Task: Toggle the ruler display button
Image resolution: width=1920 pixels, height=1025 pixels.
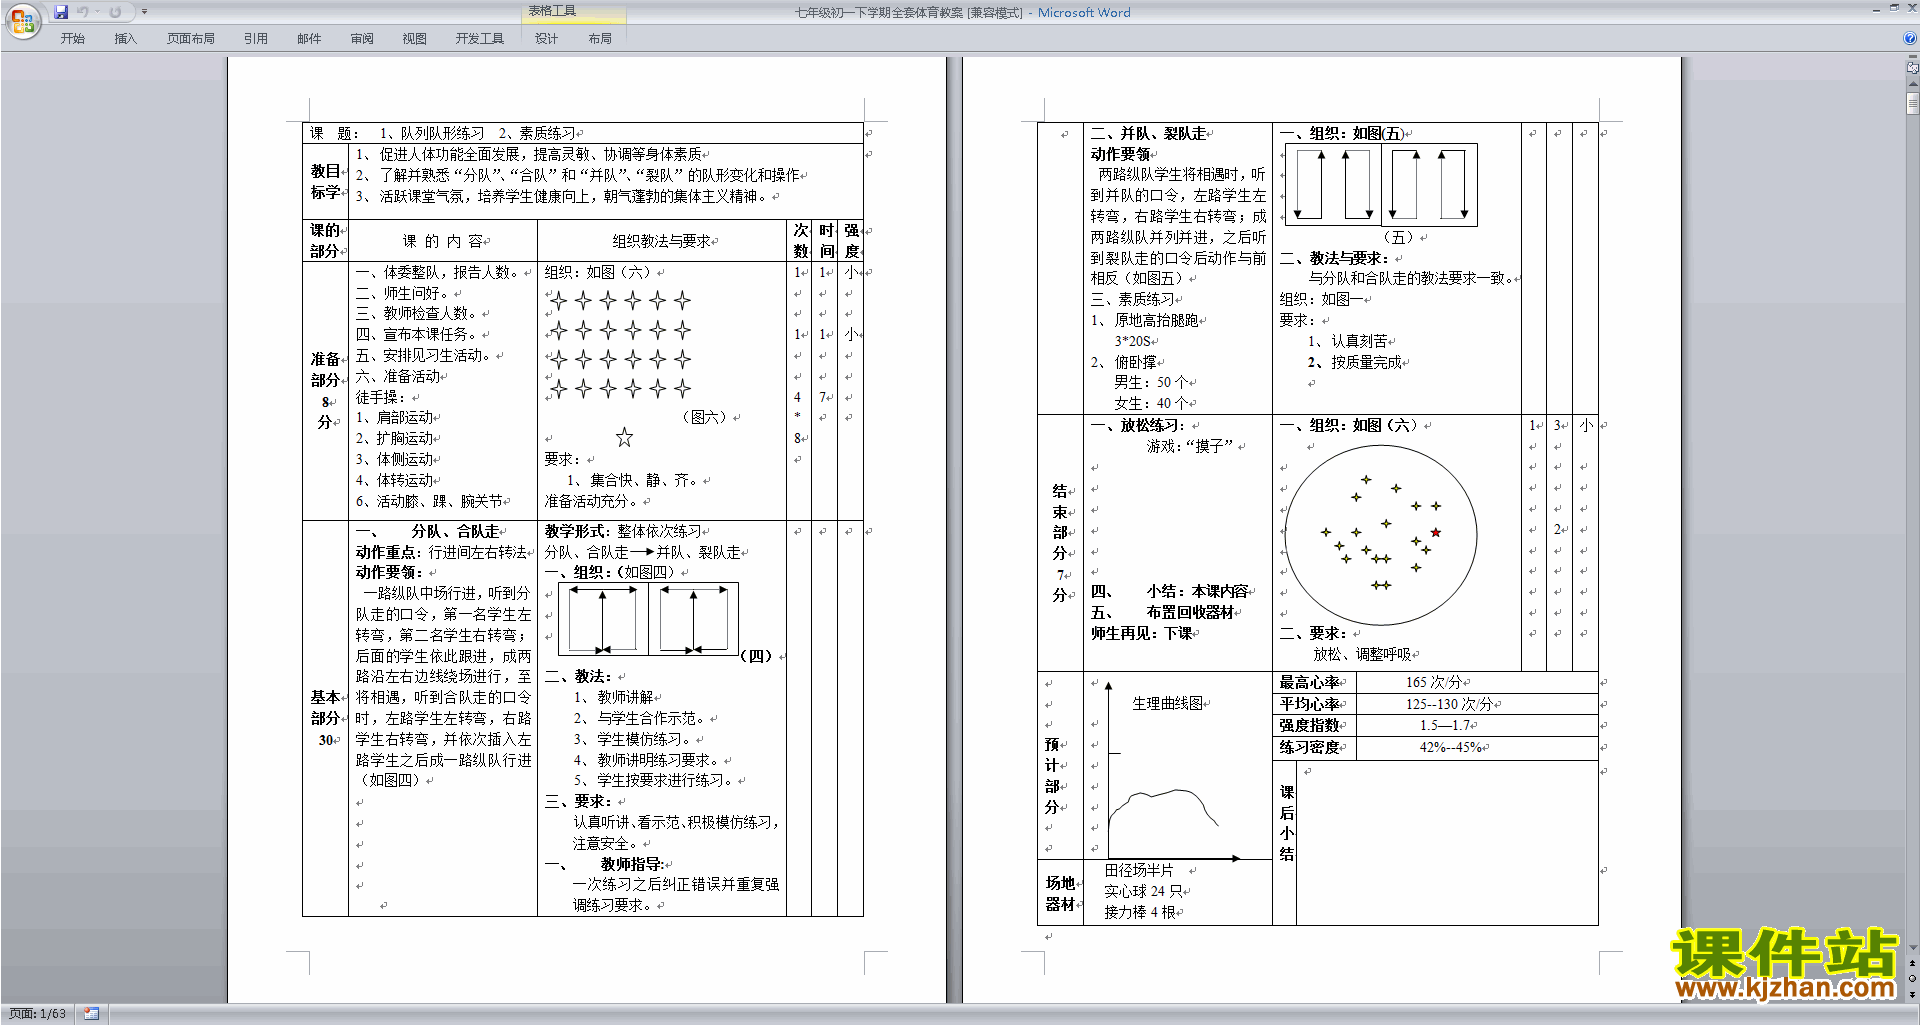Action: pos(1912,69)
